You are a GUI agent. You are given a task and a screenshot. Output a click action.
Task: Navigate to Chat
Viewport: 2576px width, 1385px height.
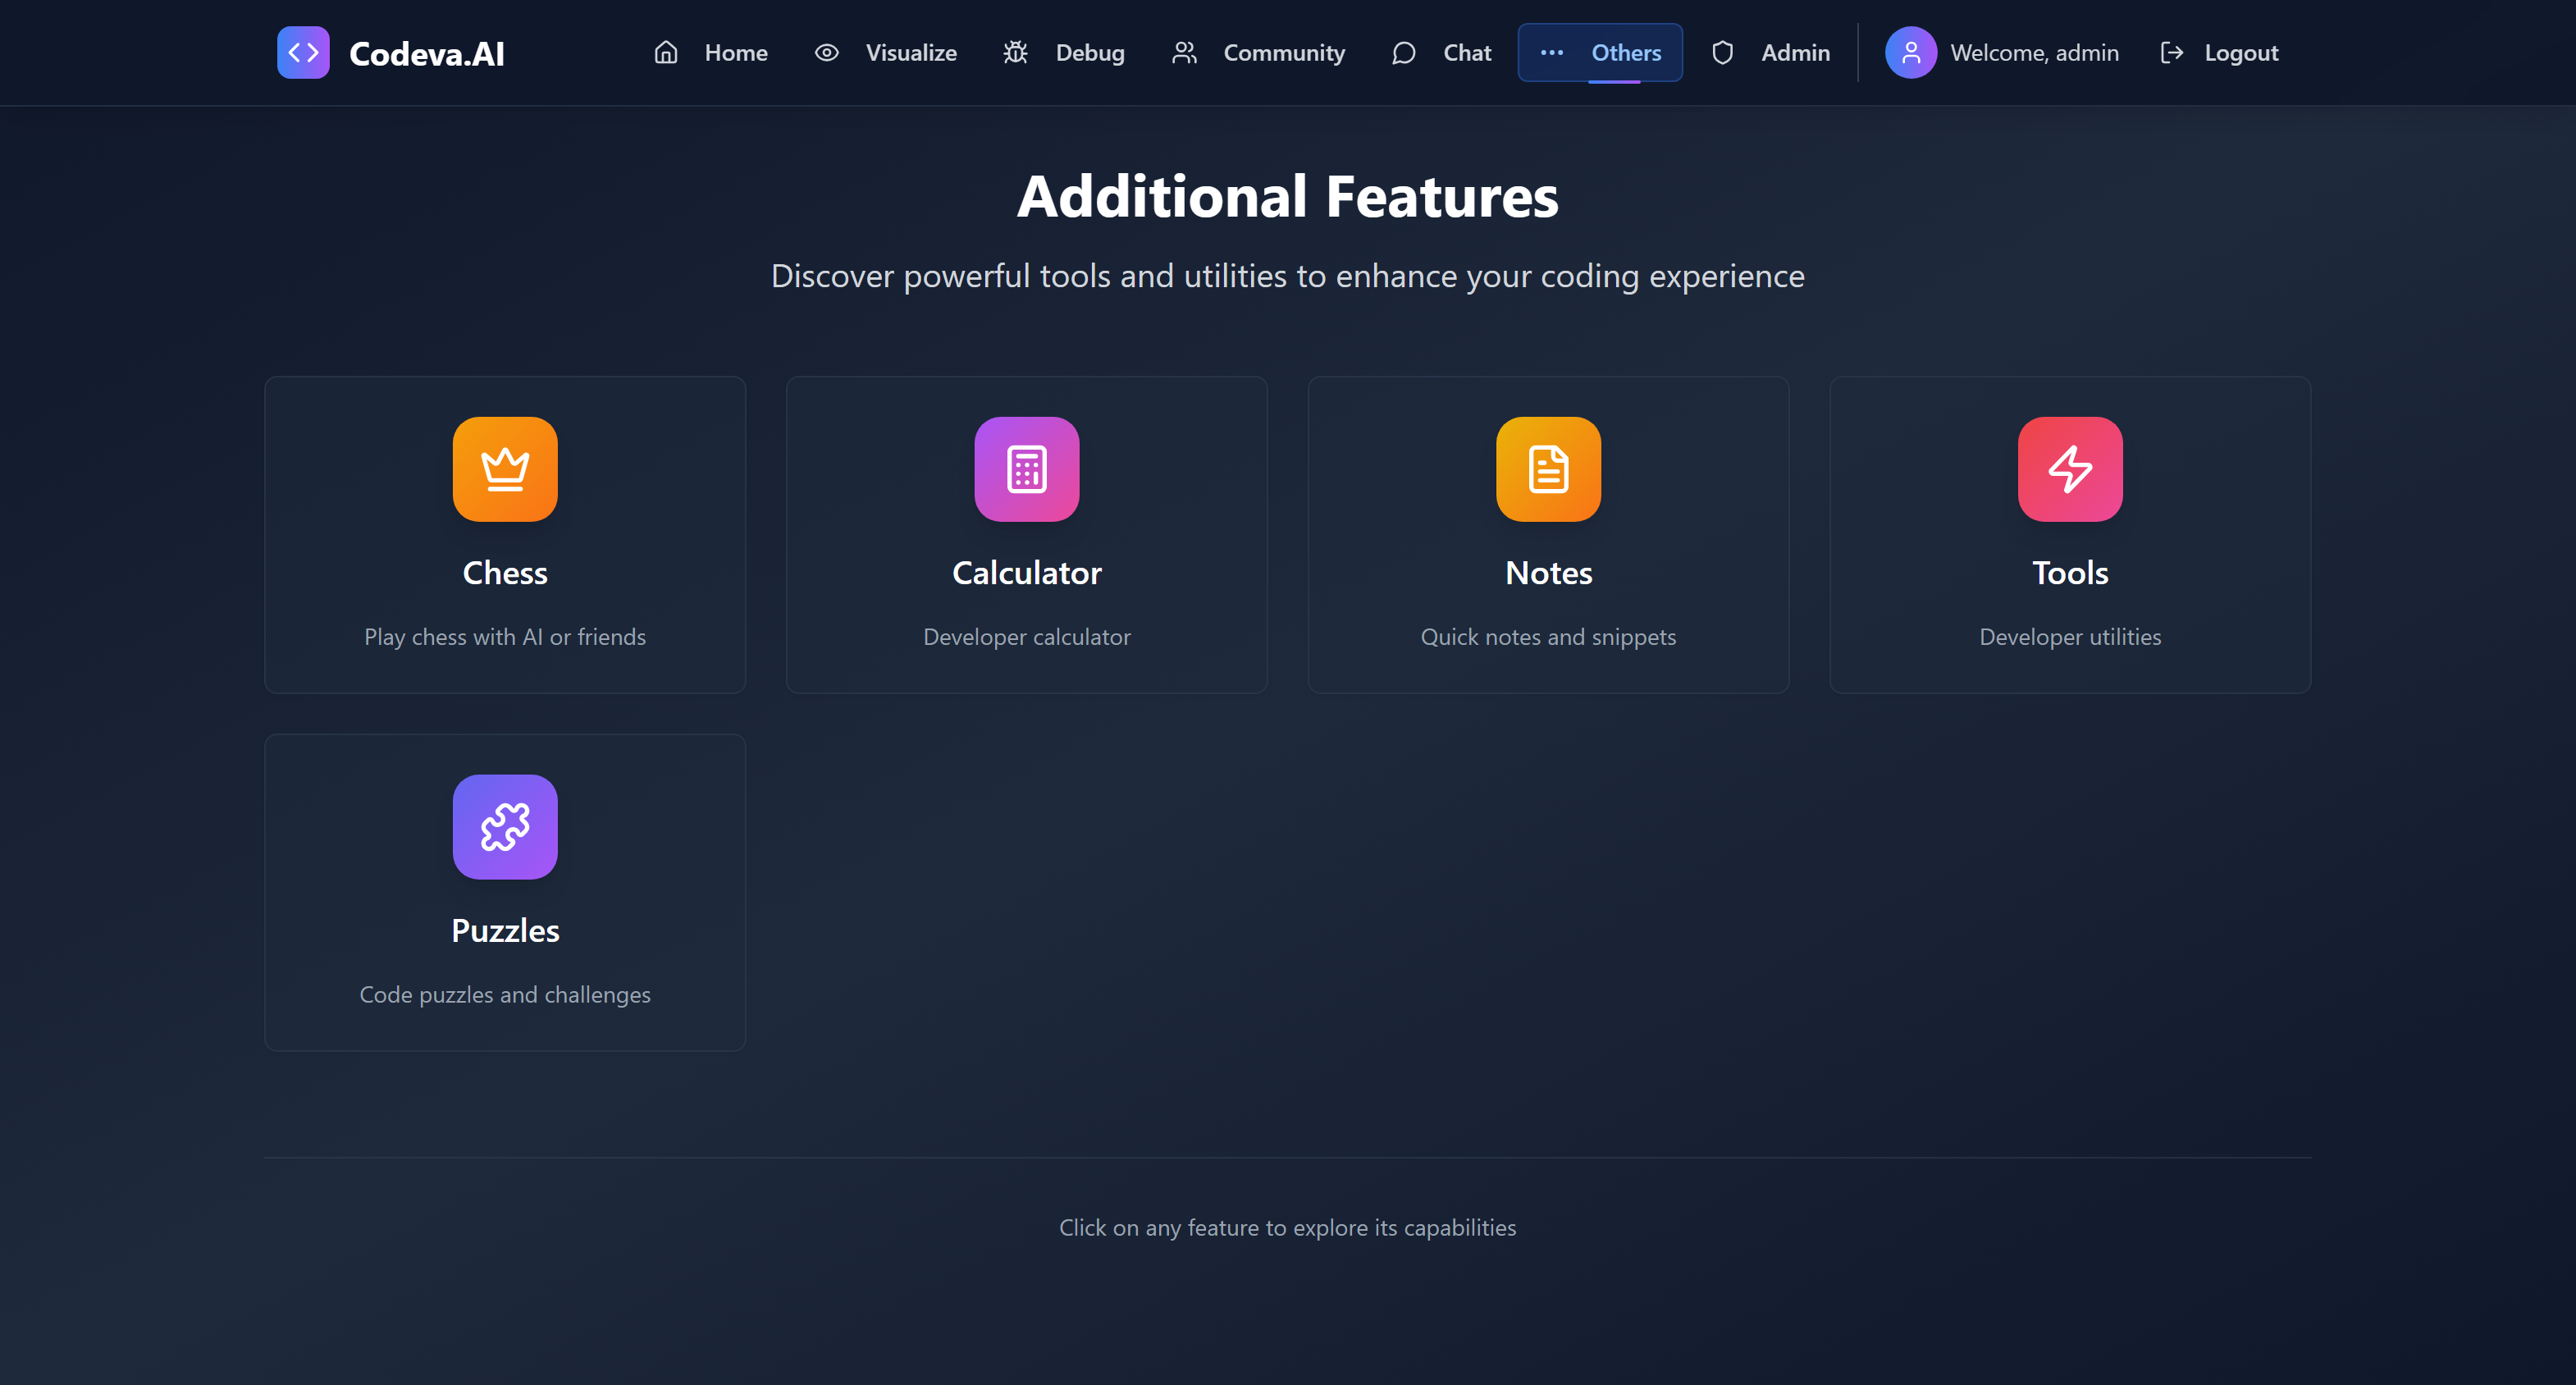pyautogui.click(x=1466, y=53)
